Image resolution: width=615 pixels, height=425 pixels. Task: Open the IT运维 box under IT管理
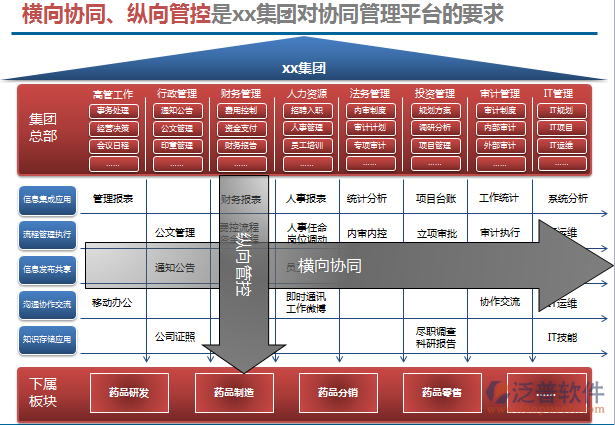[x=562, y=146]
